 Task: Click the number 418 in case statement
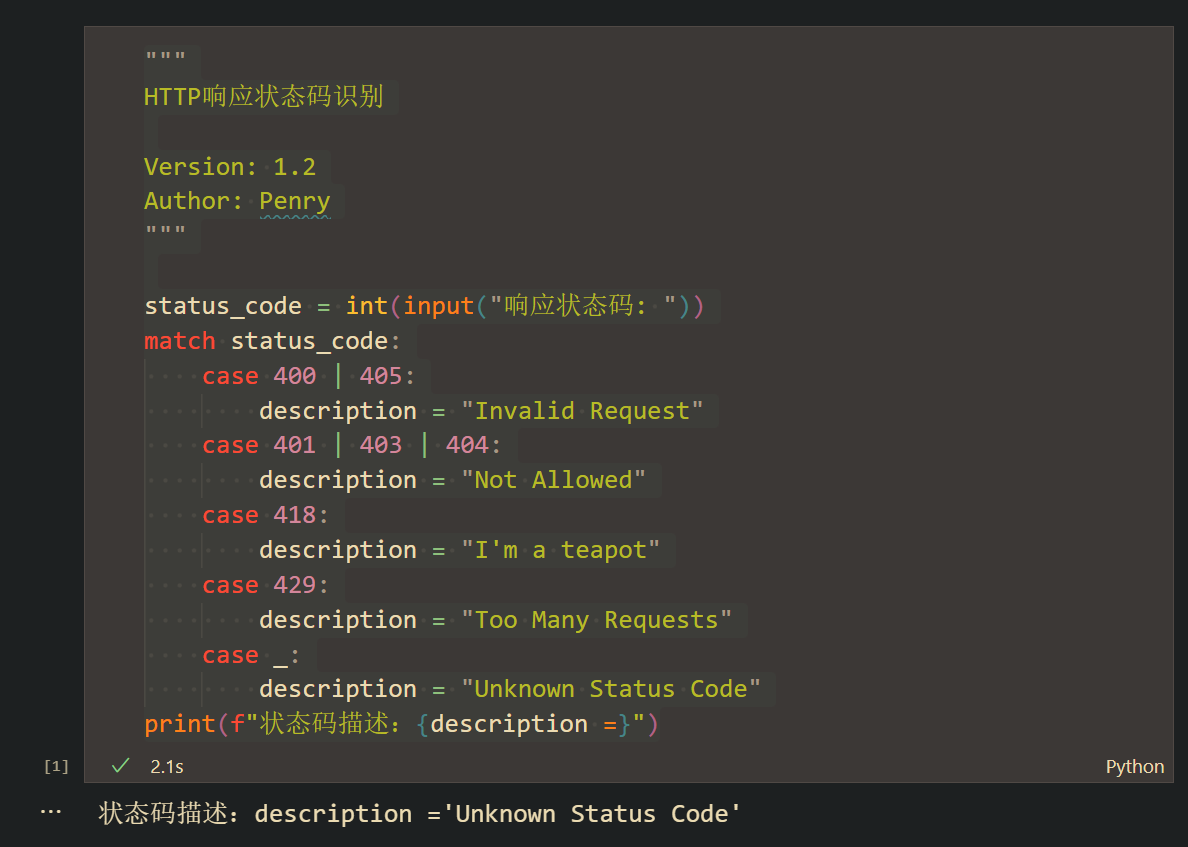click(294, 515)
